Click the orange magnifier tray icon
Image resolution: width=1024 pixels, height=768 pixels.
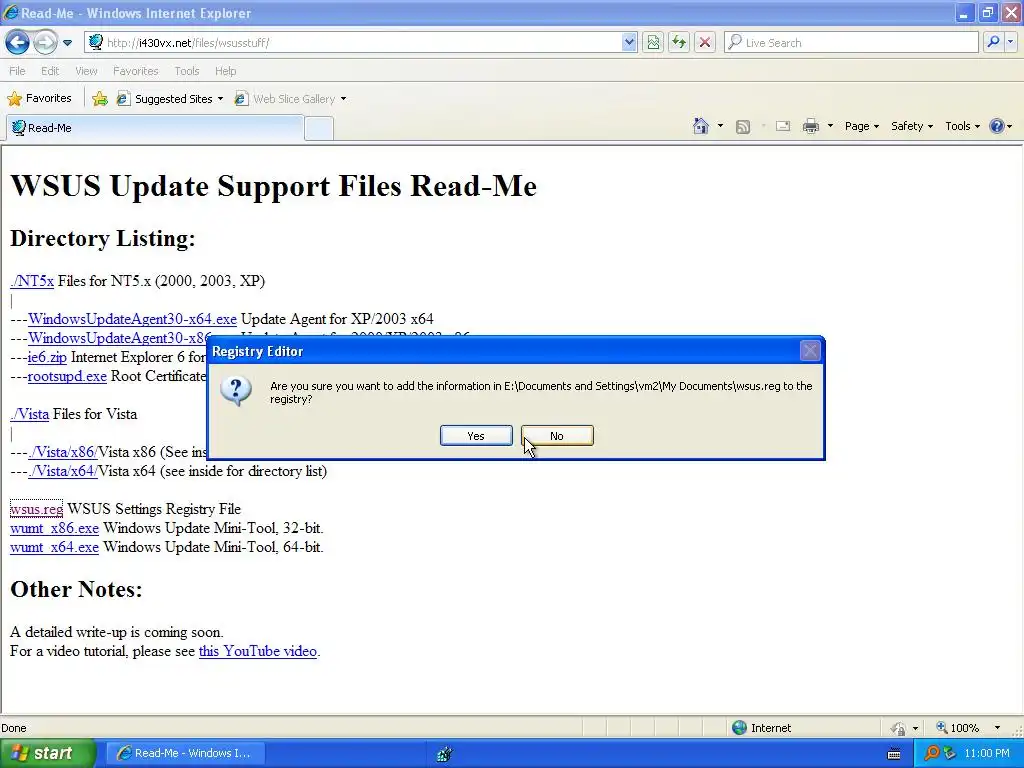tap(932, 753)
